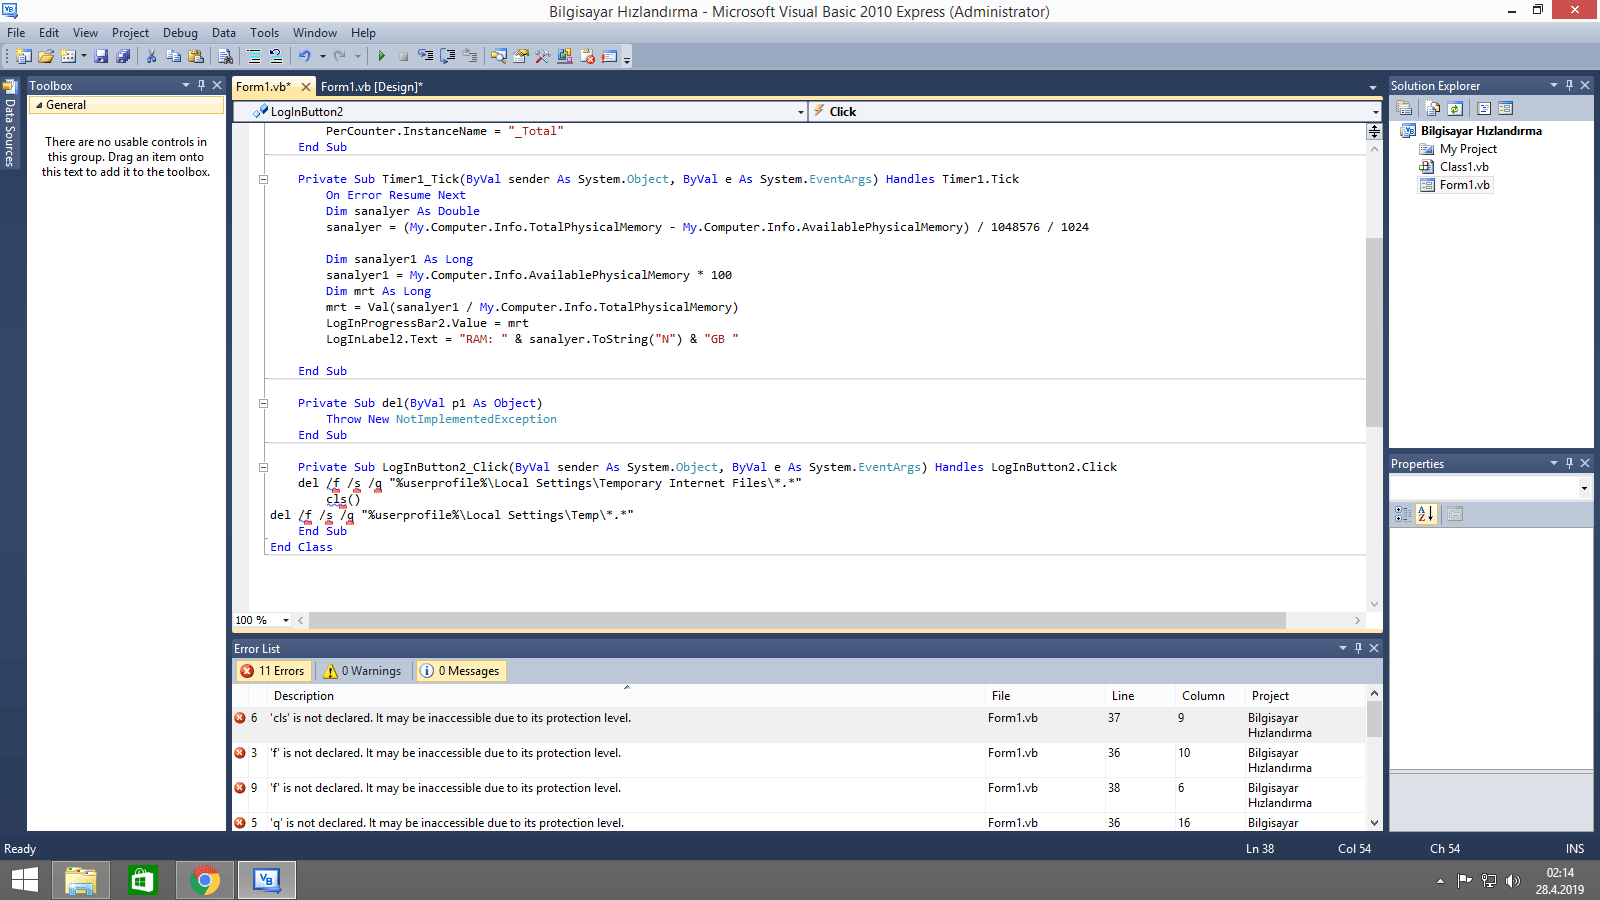The height and width of the screenshot is (900, 1600).
Task: Click the Save toolbar icon
Action: click(x=101, y=56)
